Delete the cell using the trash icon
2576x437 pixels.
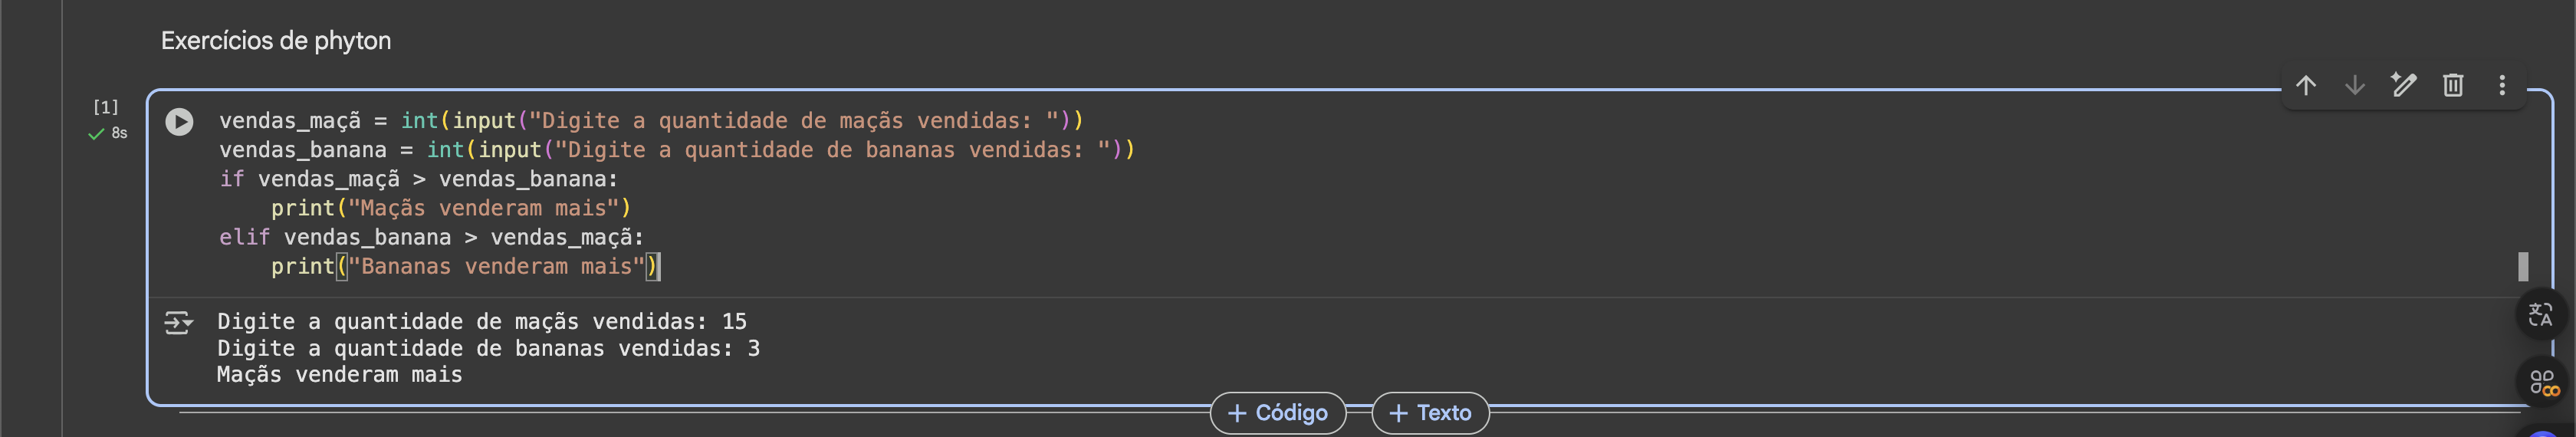2452,85
